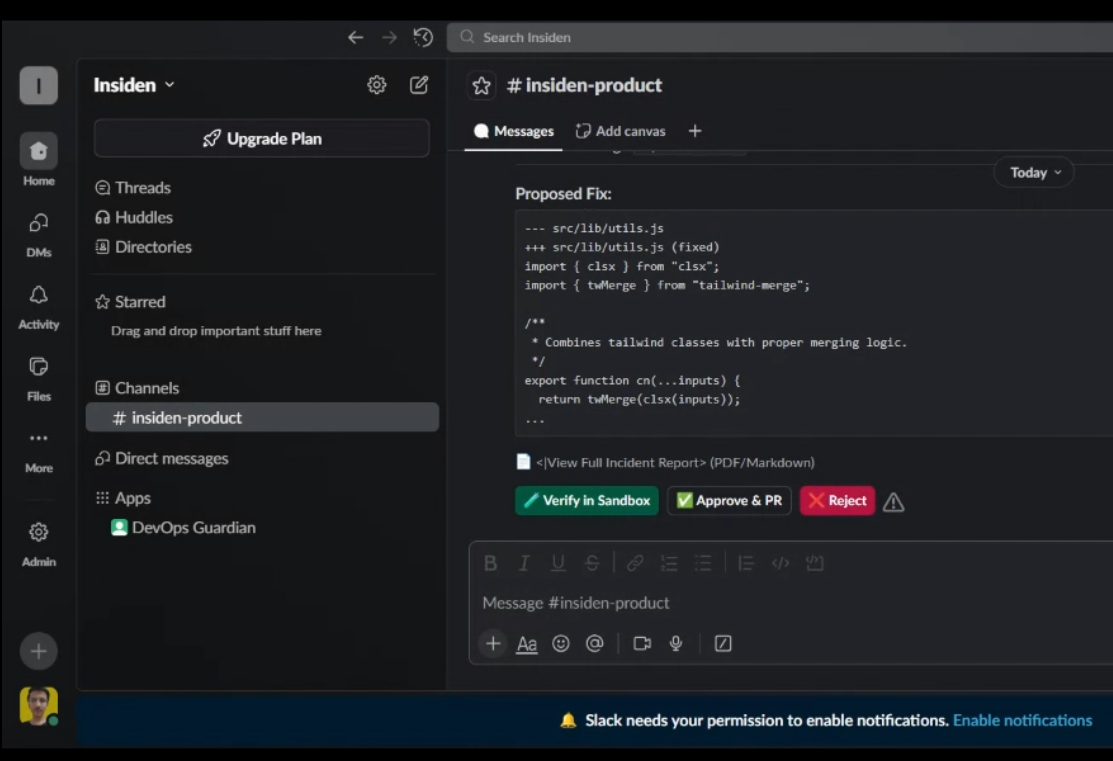Click the notification bell in banner
The width and height of the screenshot is (1113, 761).
tap(568, 721)
